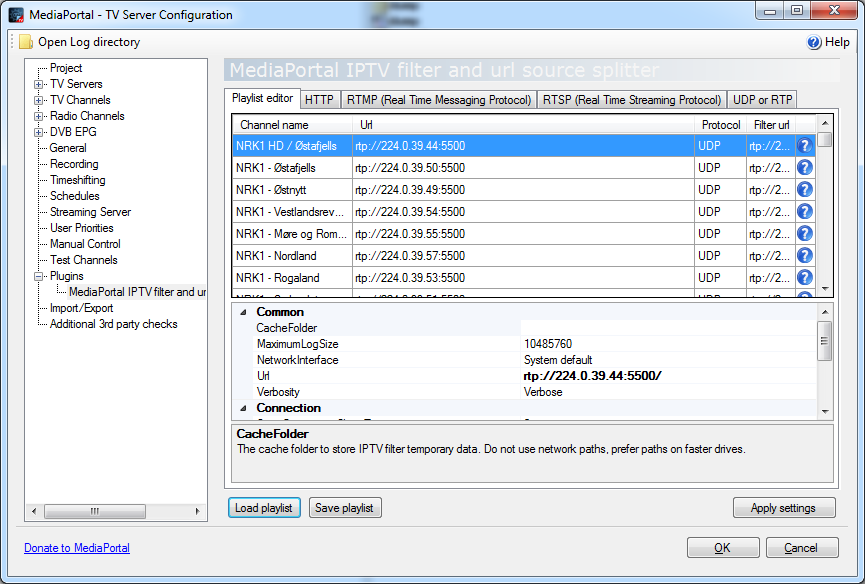Open the RTMP (Real Time Messaging Protocol) tab

439,100
